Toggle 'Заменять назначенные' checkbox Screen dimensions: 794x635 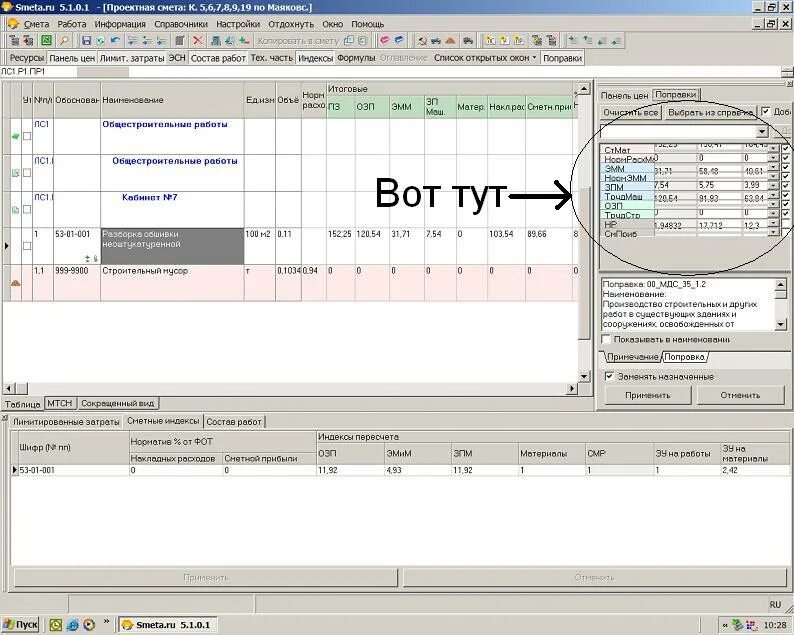click(609, 376)
